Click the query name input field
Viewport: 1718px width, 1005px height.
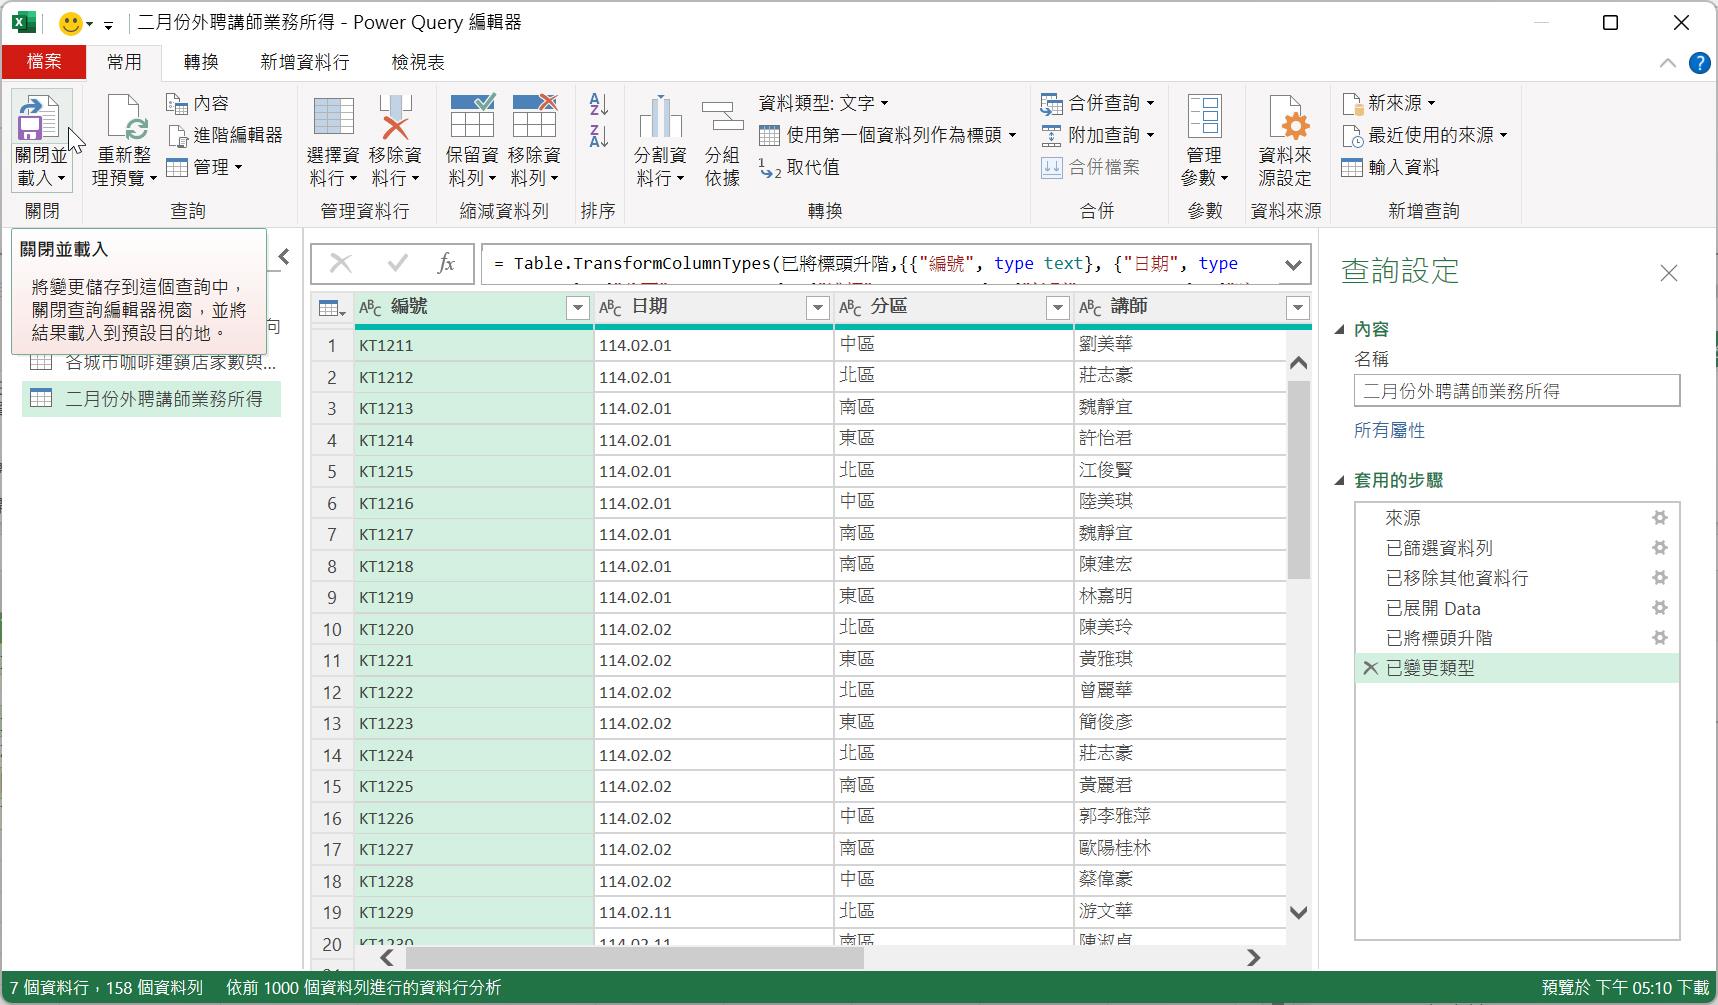(1516, 391)
